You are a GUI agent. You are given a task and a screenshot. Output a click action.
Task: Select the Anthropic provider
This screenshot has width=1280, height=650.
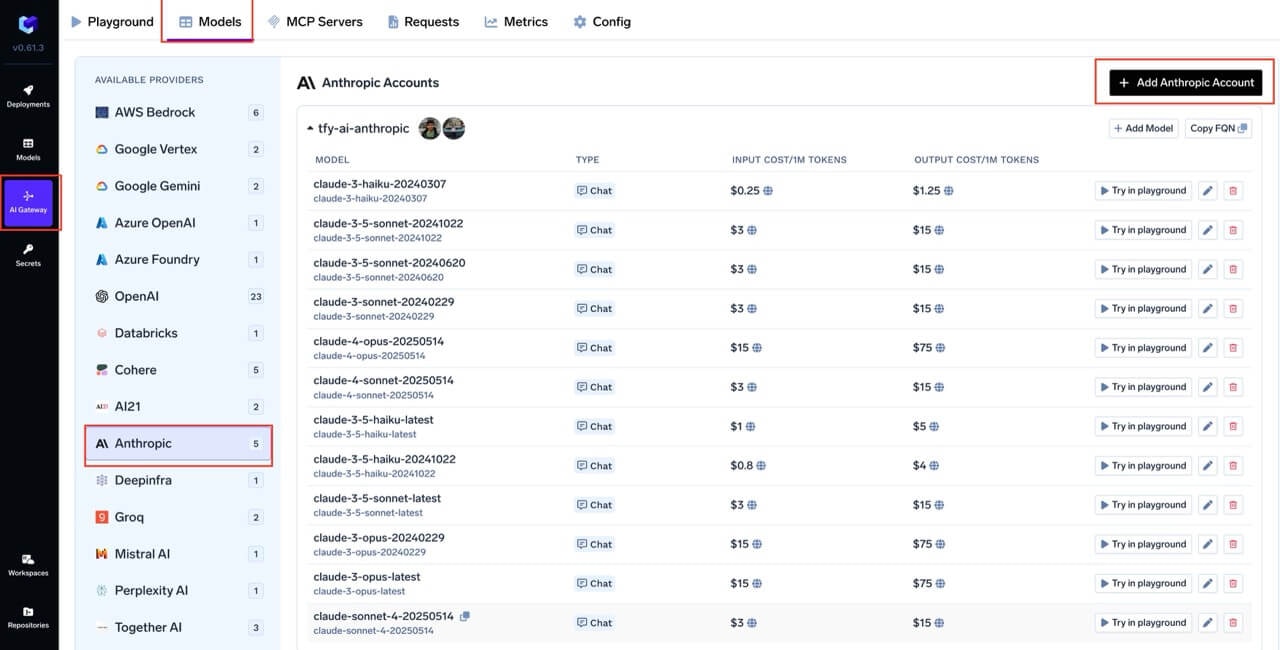click(179, 444)
